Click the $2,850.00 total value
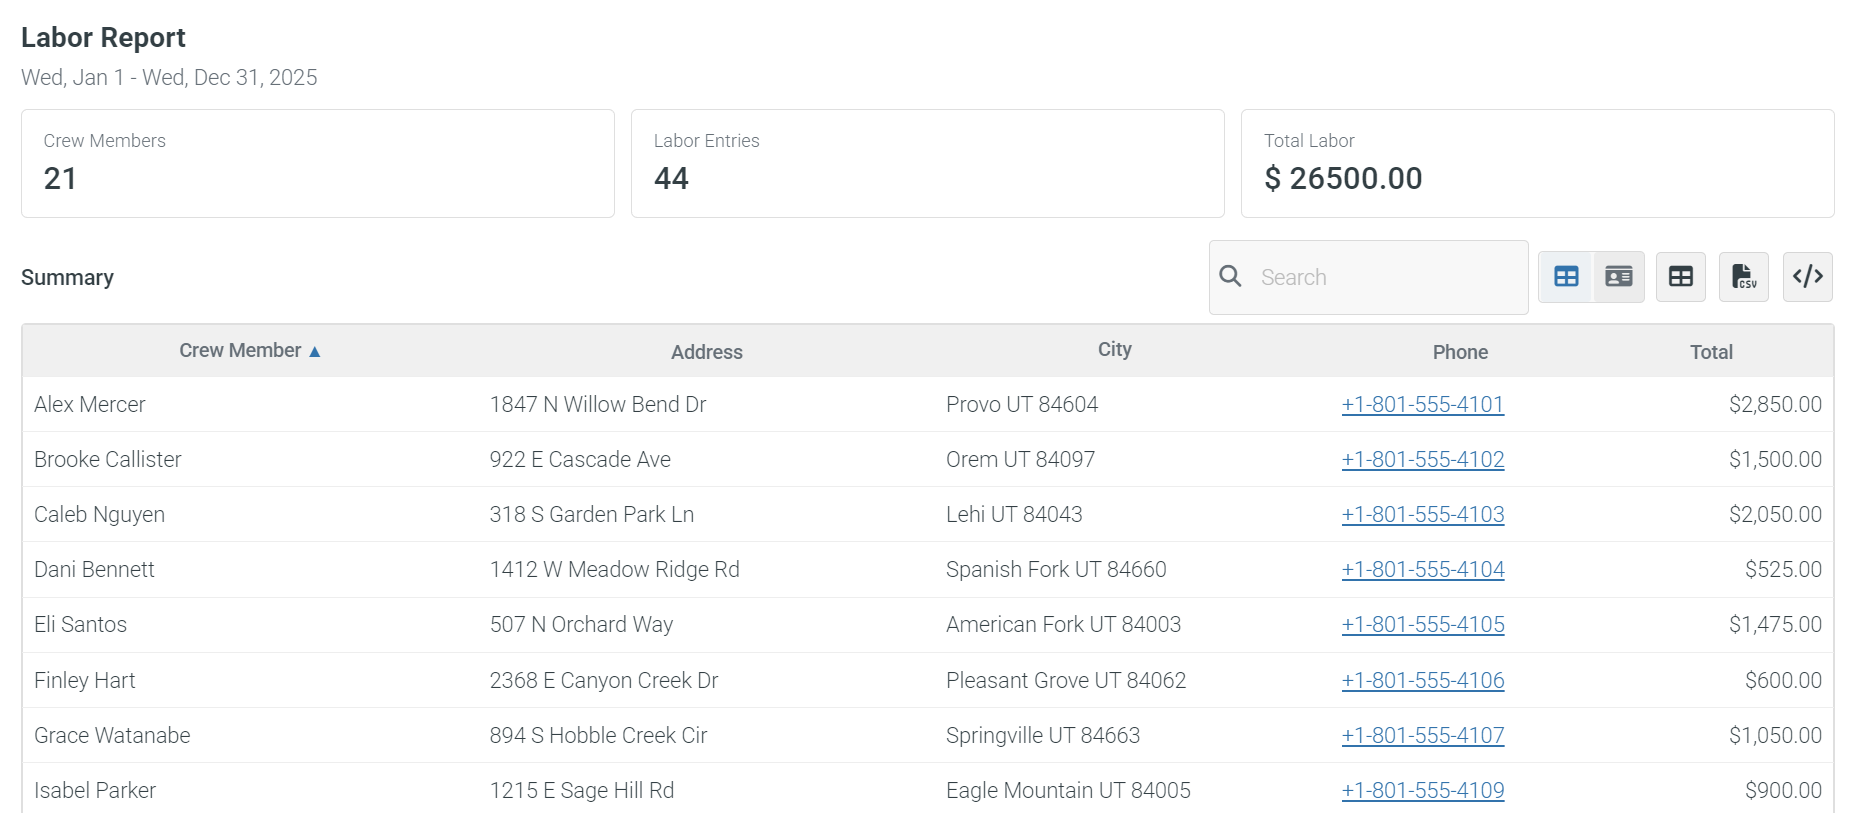The width and height of the screenshot is (1856, 813). (1775, 404)
